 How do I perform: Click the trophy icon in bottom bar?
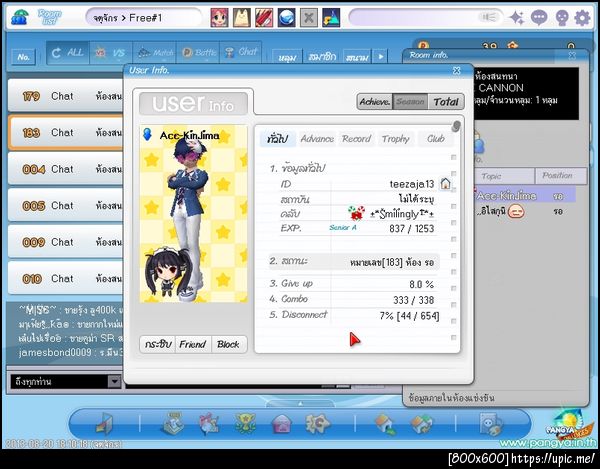245,423
